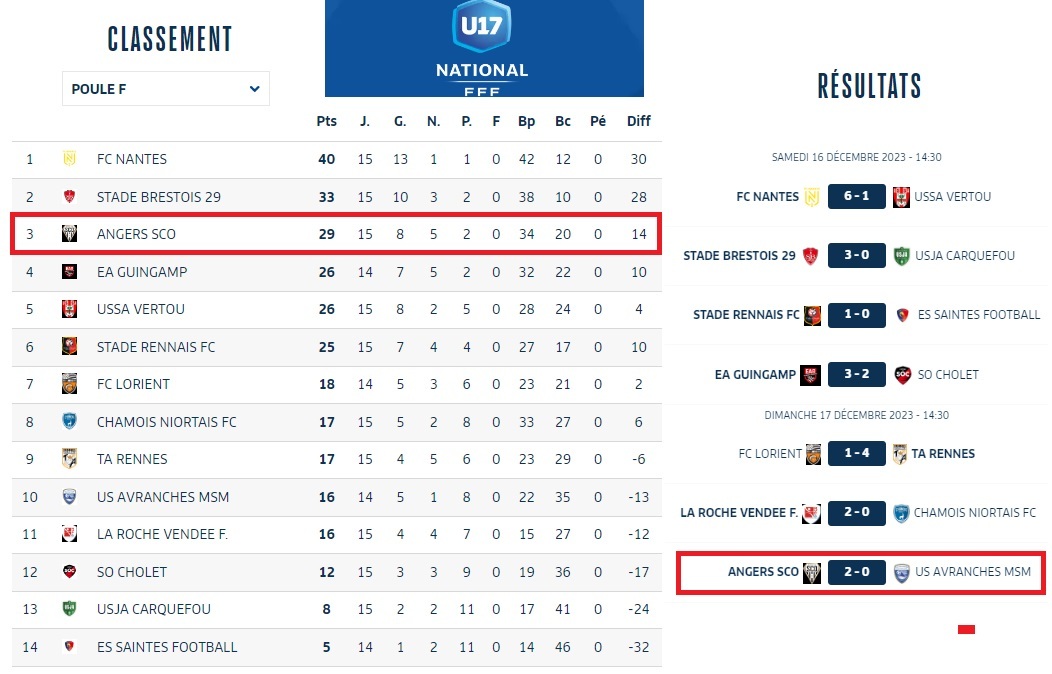Click the Angers SCO crest in standings
This screenshot has width=1052, height=674.
70,234
